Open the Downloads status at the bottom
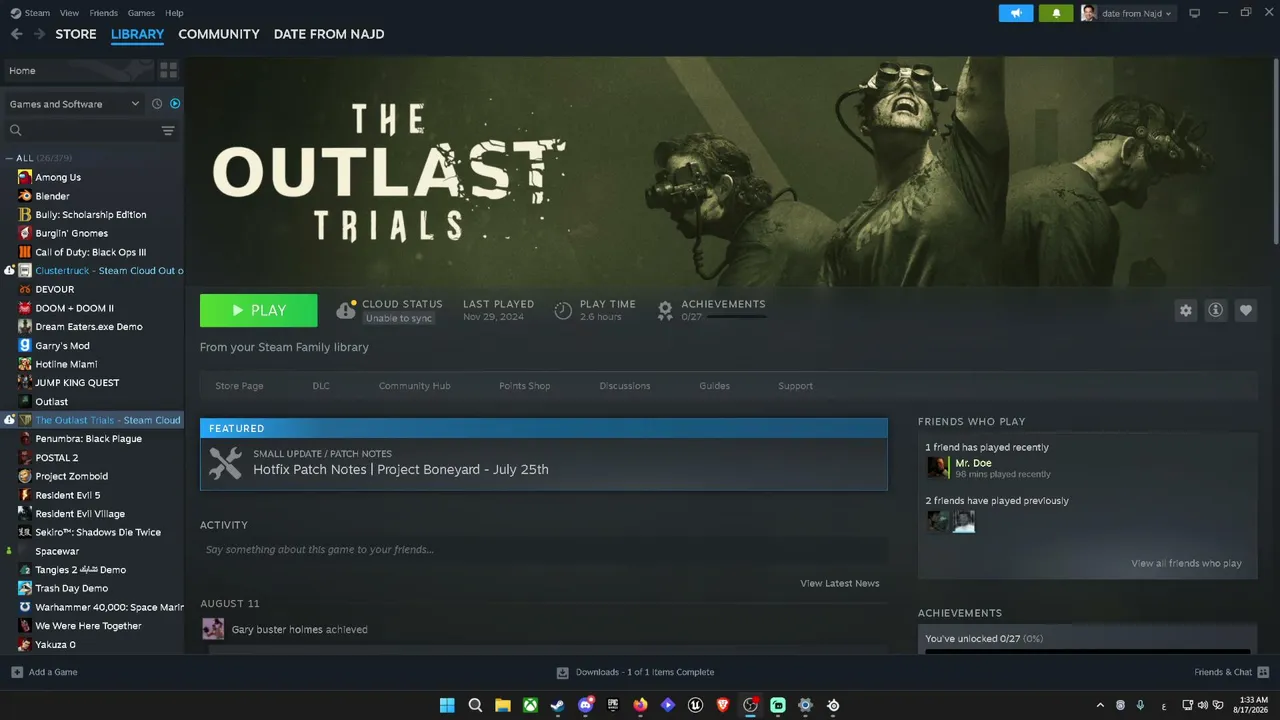 [635, 672]
